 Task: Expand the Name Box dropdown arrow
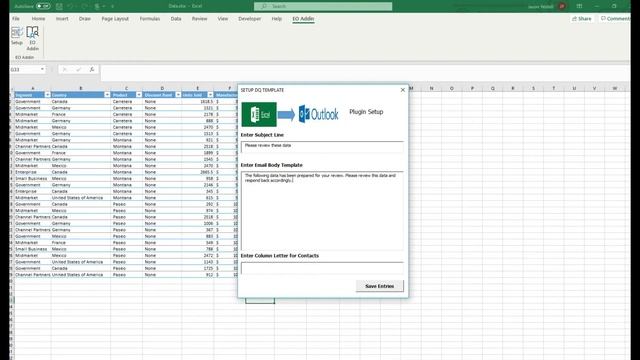(x=42, y=69)
